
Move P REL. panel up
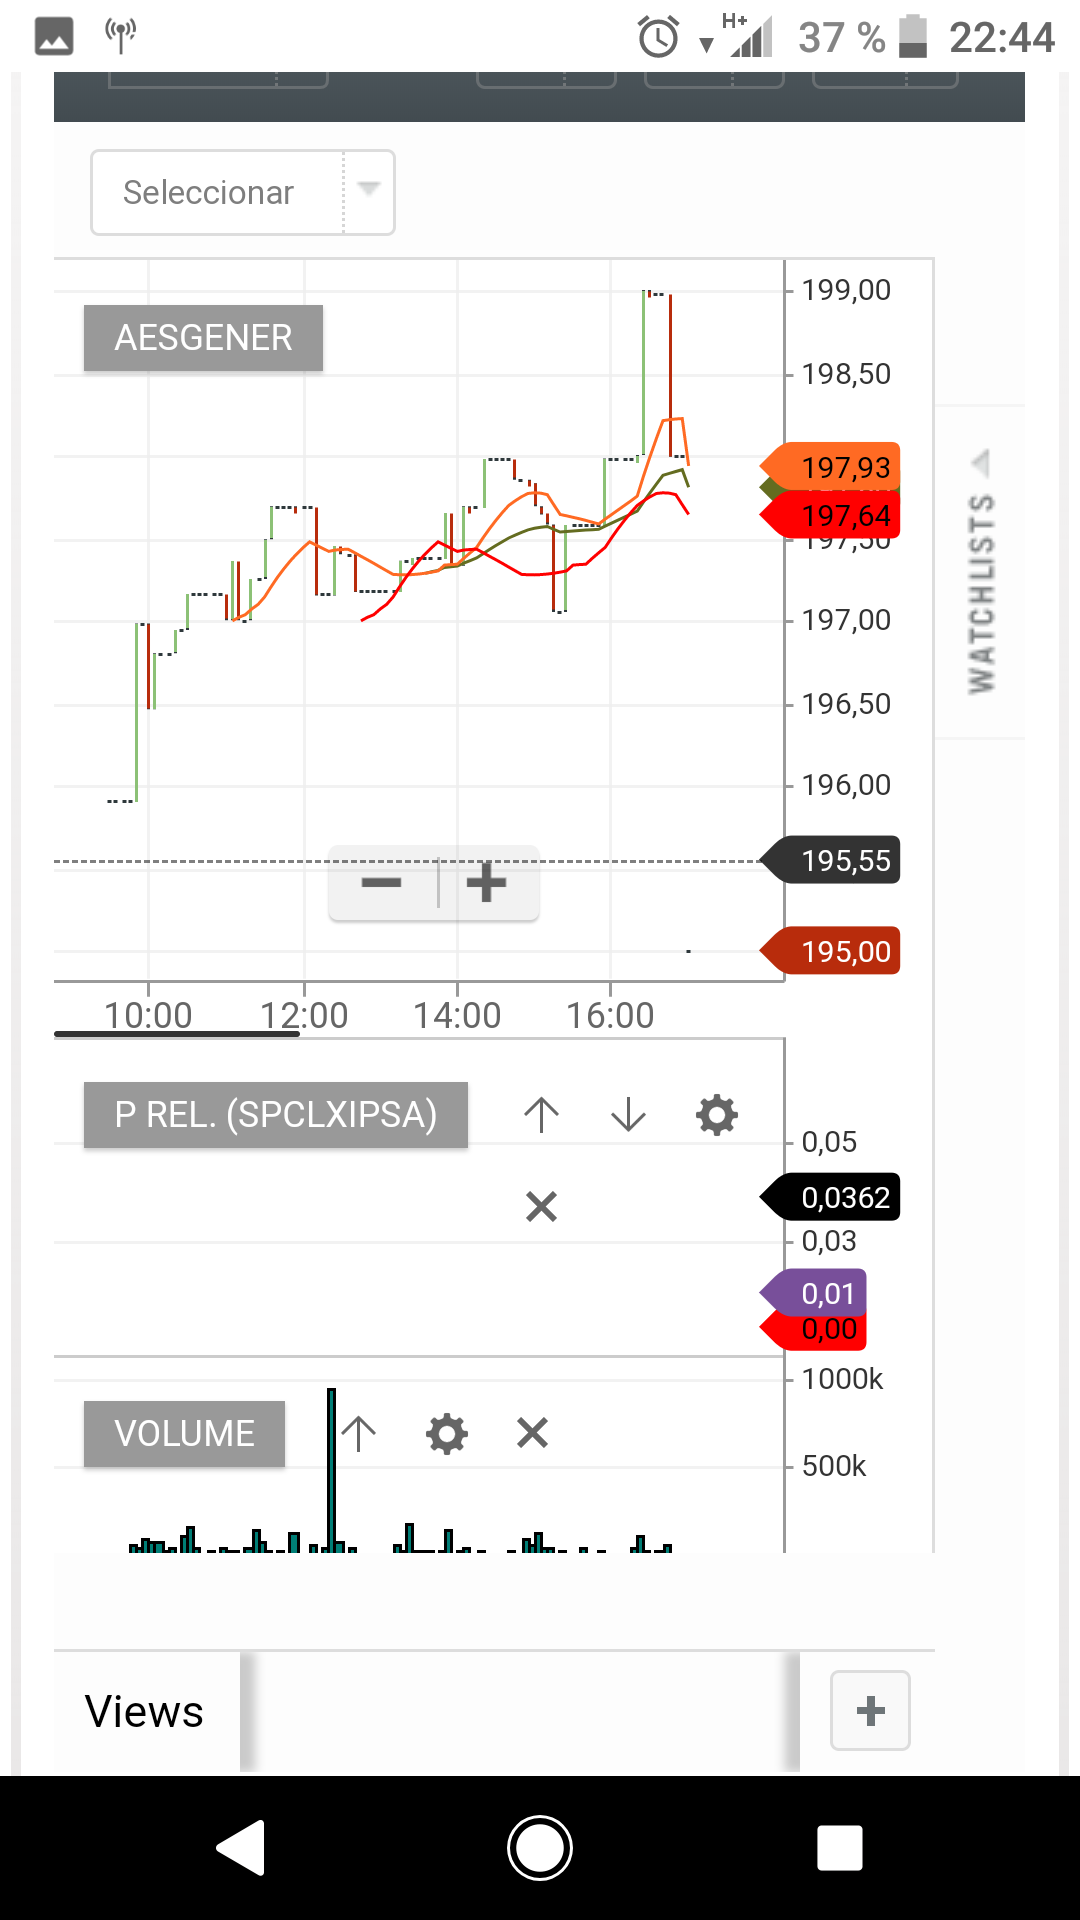541,1115
